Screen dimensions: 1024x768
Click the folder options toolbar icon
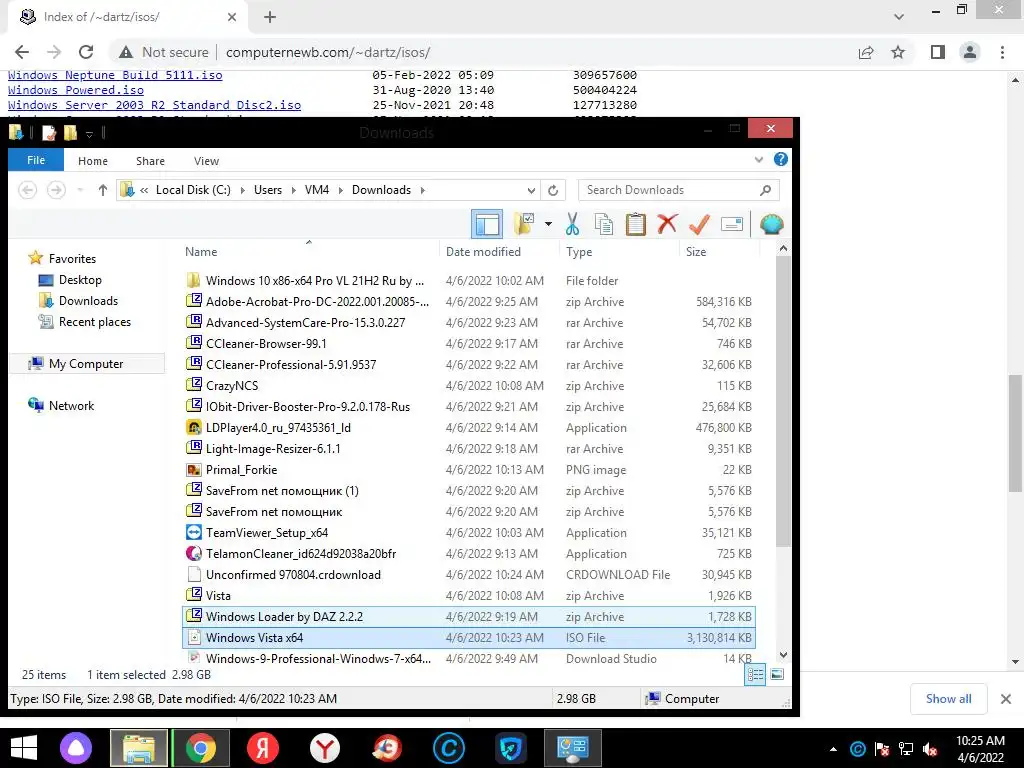click(524, 225)
